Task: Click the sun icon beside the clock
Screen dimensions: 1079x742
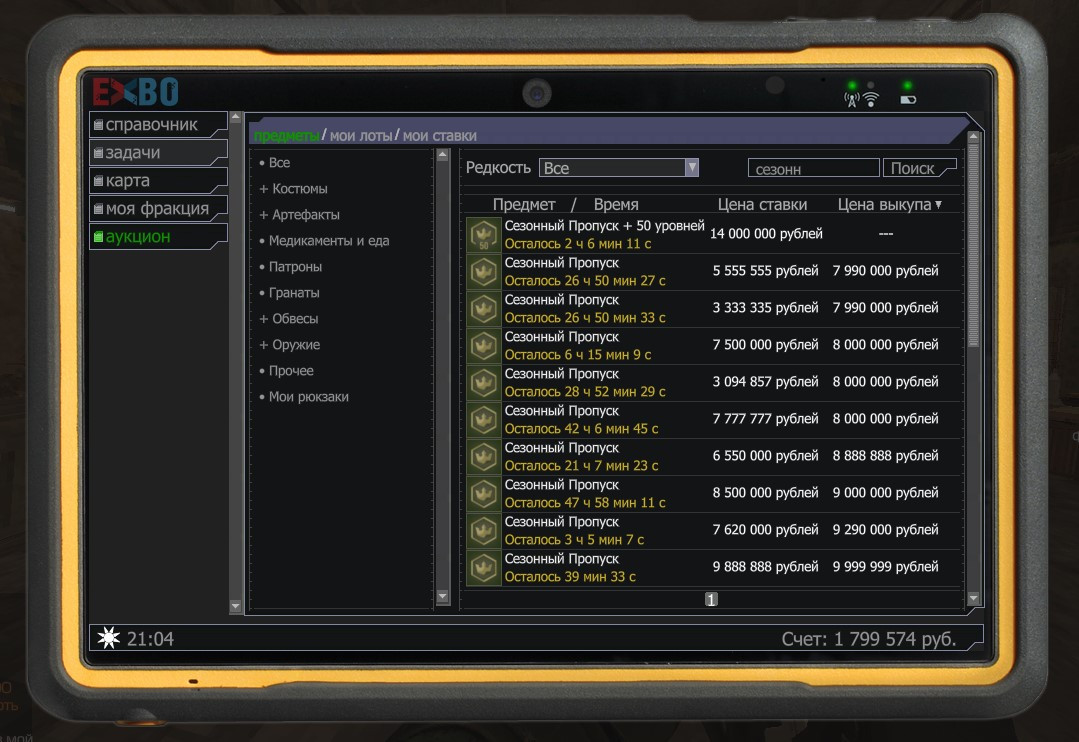Action: click(x=109, y=638)
